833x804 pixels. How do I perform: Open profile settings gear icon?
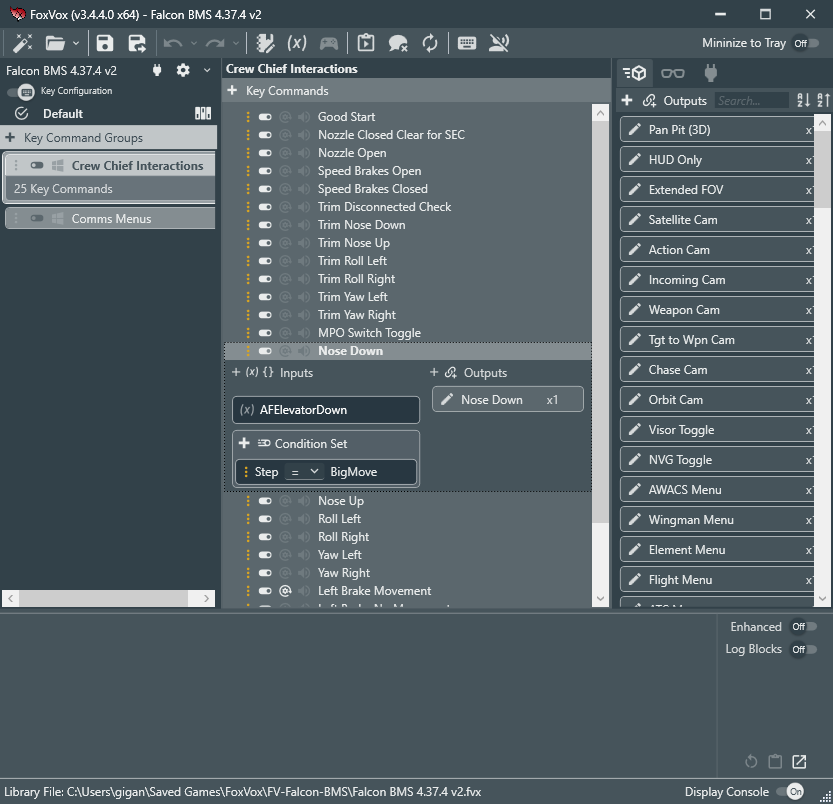pos(183,70)
